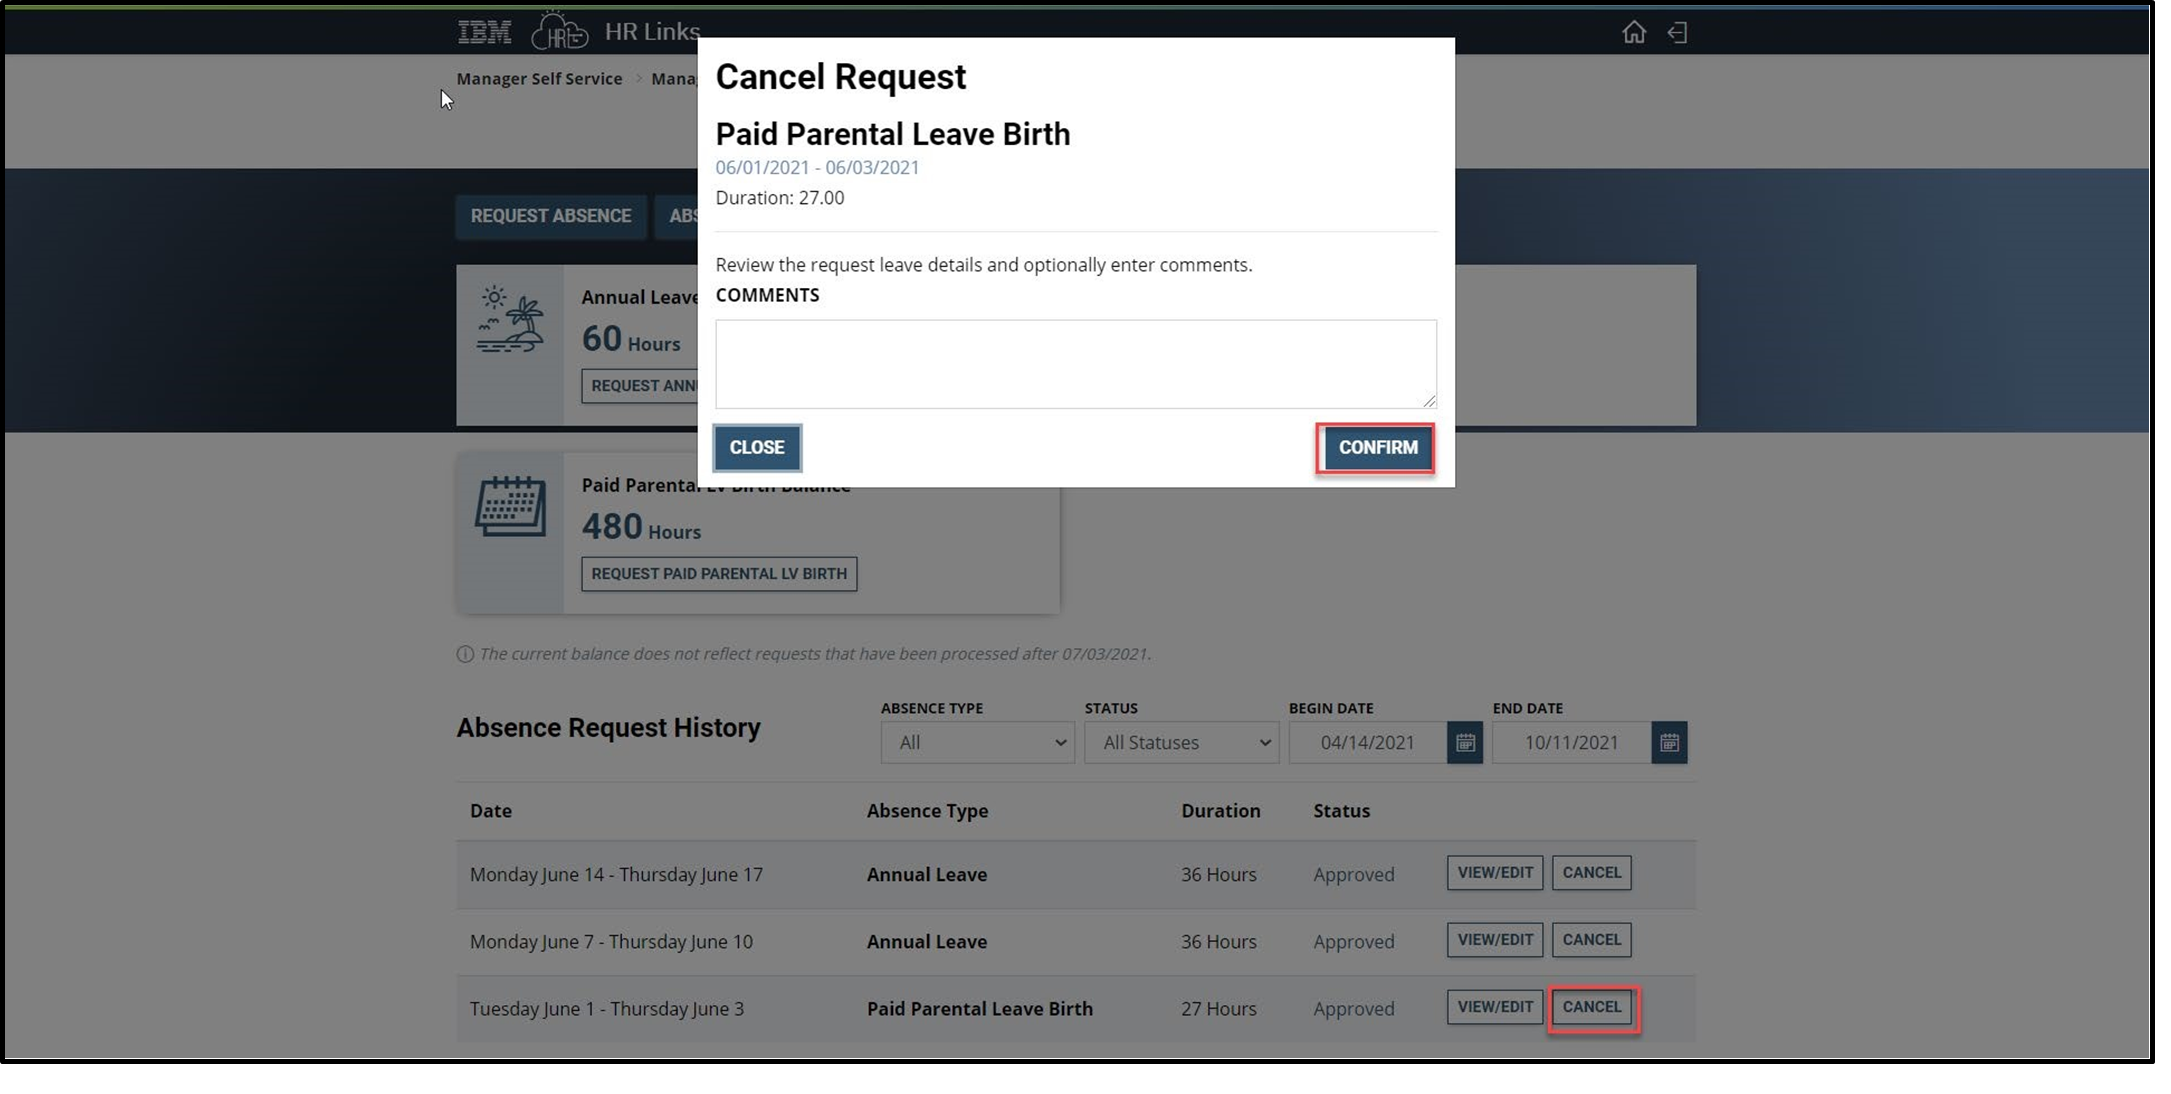Open the Manager Self Service breadcrumb
This screenshot has height=1094, width=2171.
(539, 78)
